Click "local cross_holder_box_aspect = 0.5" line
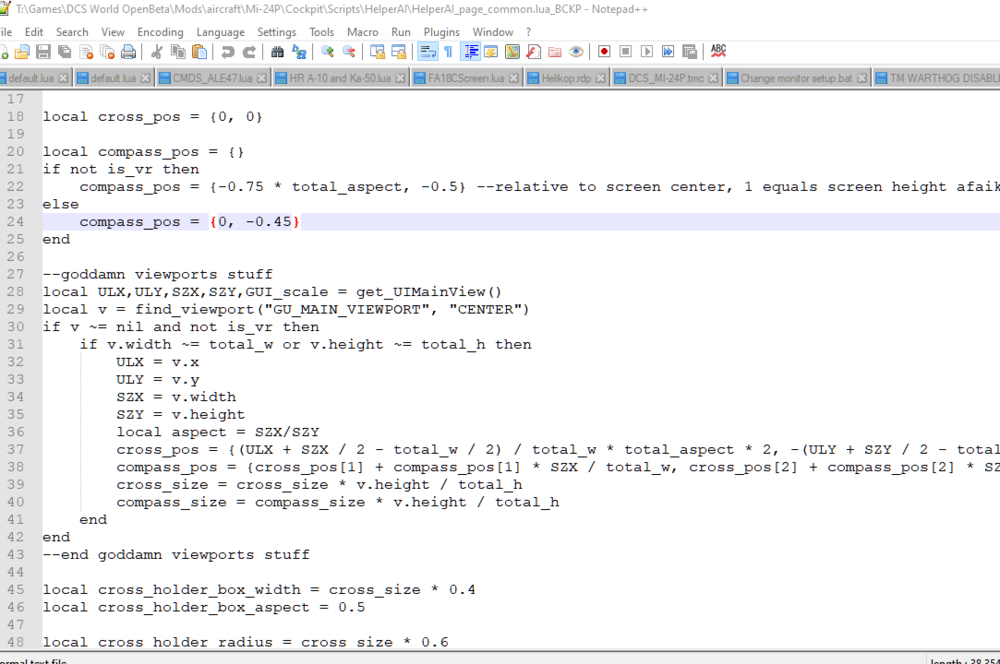1000x664 pixels. [204, 607]
